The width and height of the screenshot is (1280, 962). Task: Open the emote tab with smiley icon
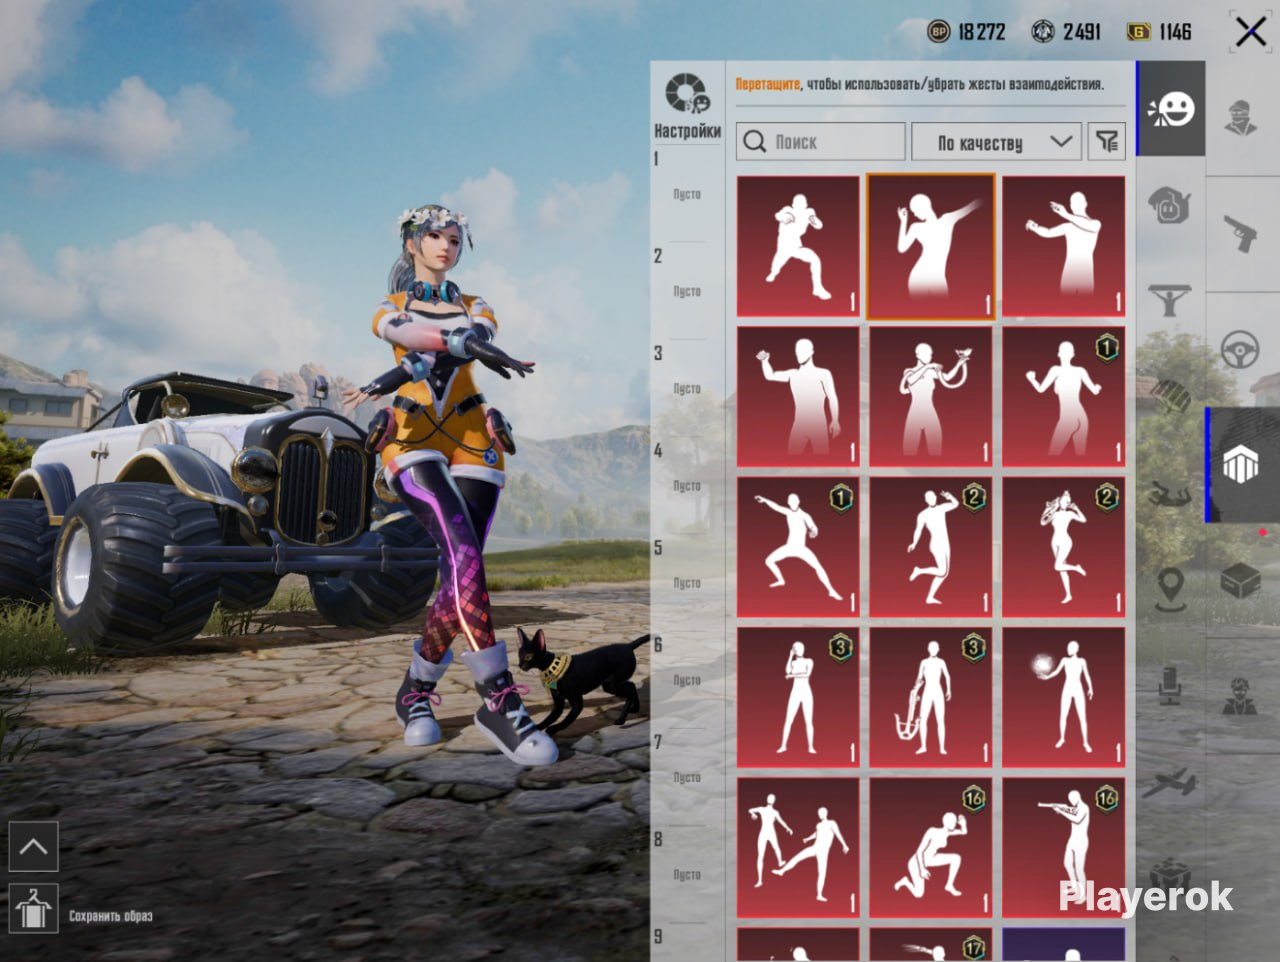point(1171,109)
